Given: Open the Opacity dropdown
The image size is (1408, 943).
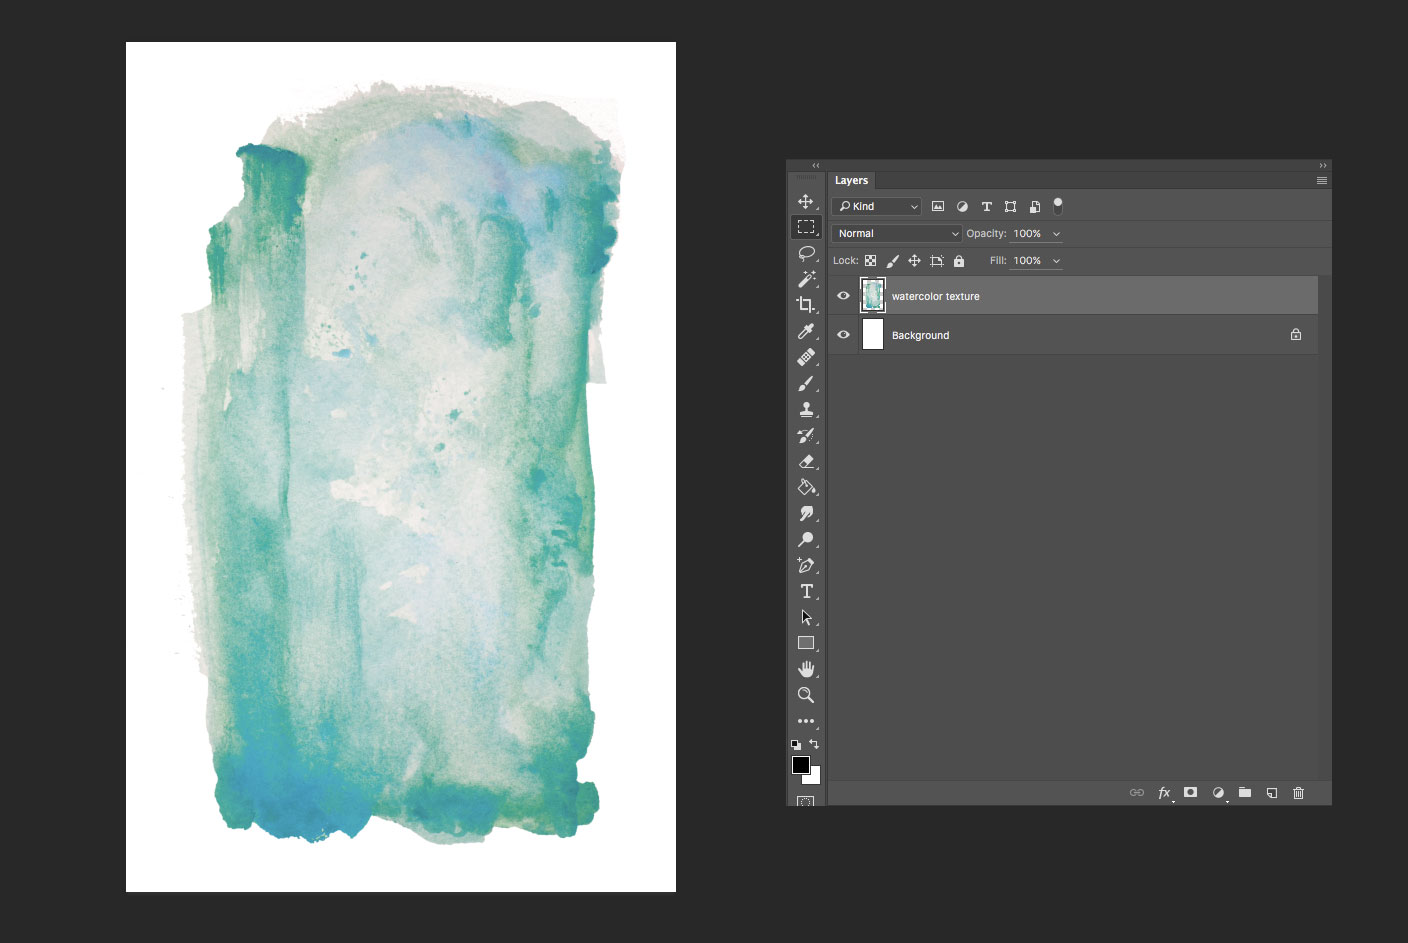Looking at the screenshot, I should coord(1055,233).
